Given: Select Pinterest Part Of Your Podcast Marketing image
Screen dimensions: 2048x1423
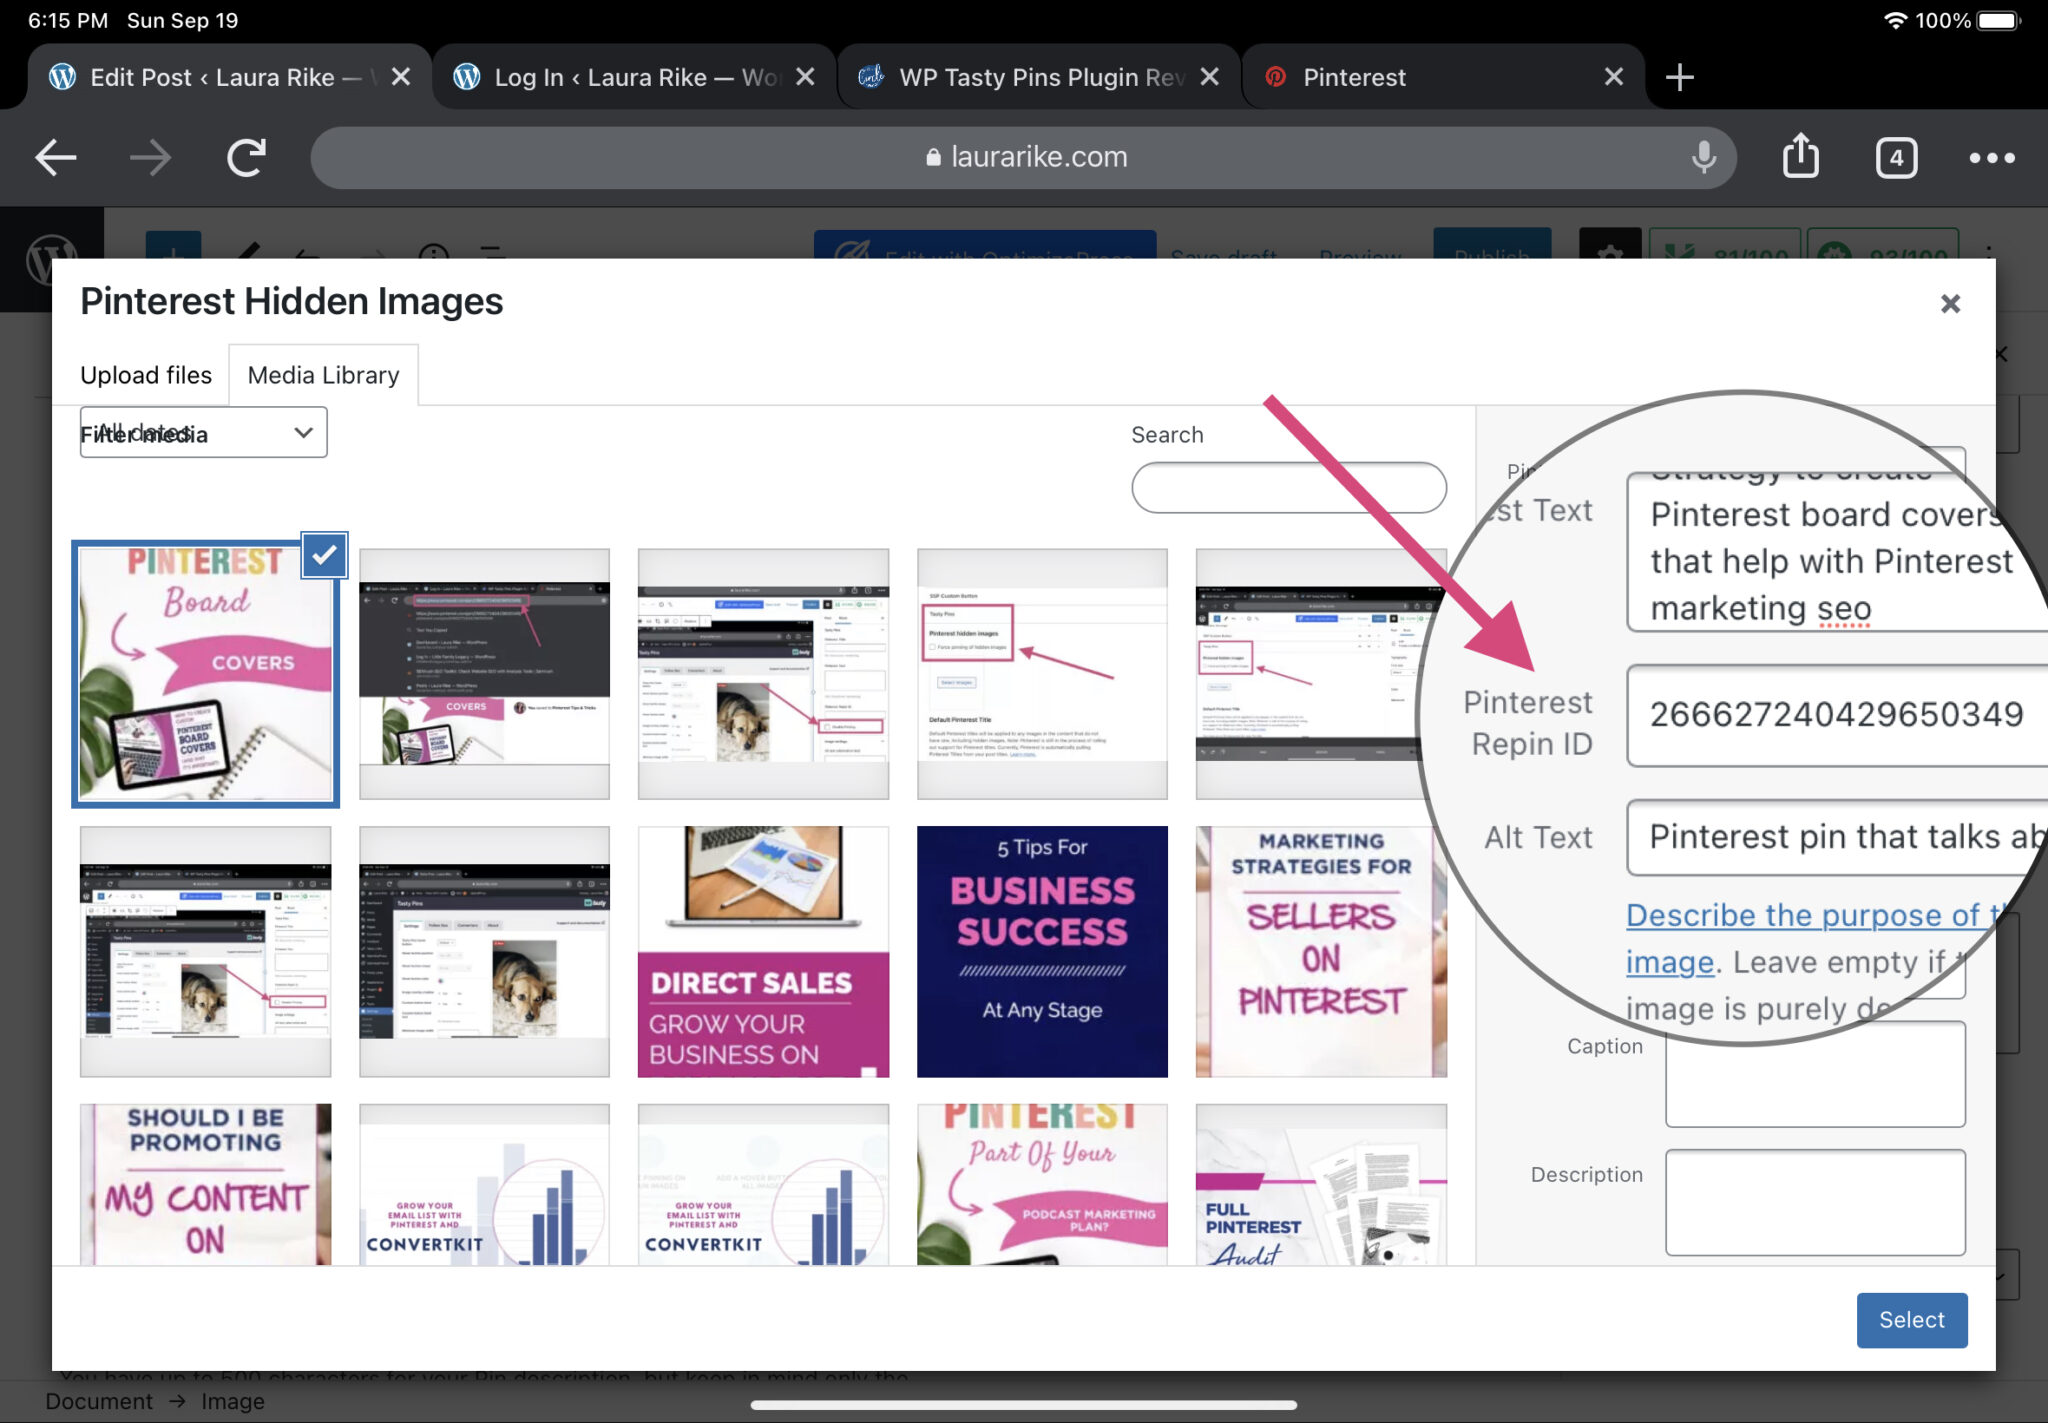Looking at the screenshot, I should click(x=1042, y=1184).
